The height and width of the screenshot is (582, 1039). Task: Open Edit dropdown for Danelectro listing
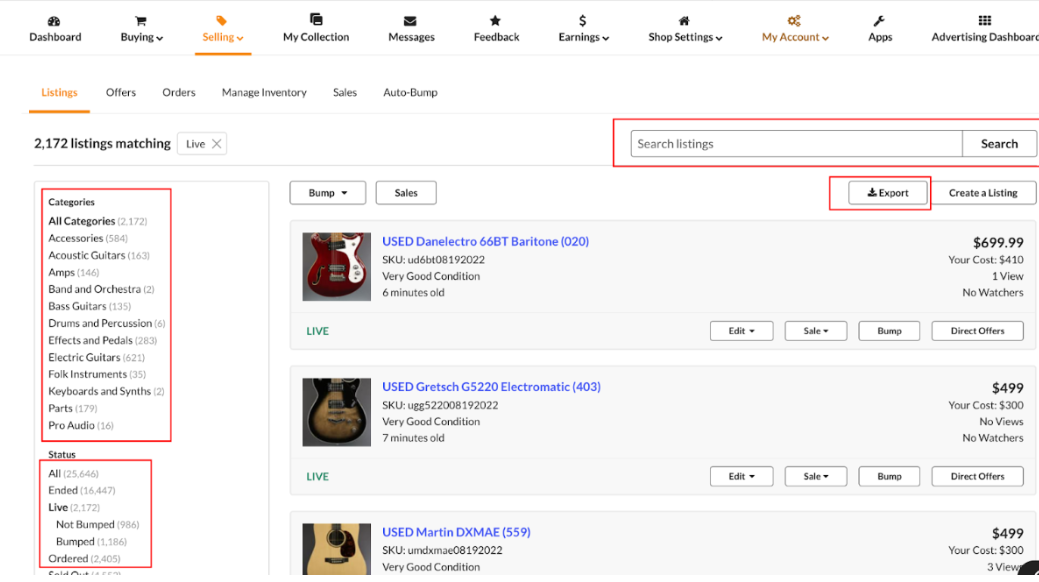(x=741, y=331)
